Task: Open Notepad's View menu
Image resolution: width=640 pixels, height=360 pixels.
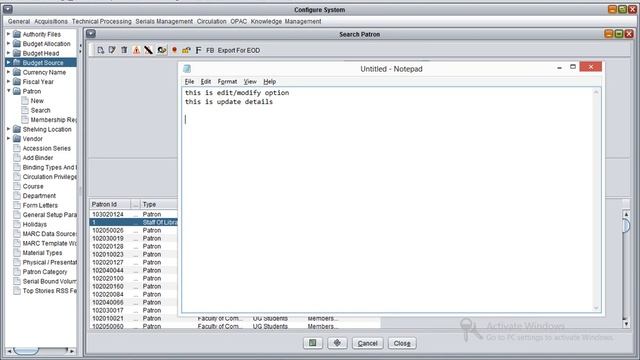Action: (250, 82)
